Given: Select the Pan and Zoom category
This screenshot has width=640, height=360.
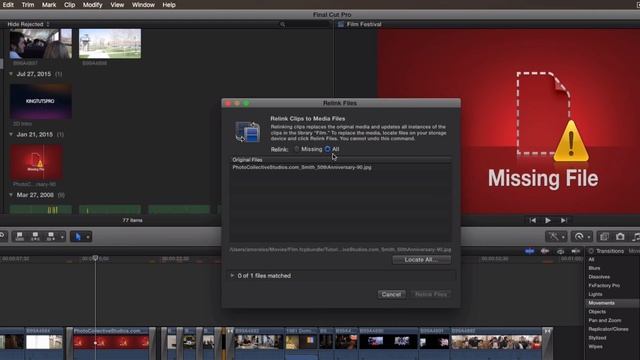Looking at the screenshot, I should [x=605, y=320].
